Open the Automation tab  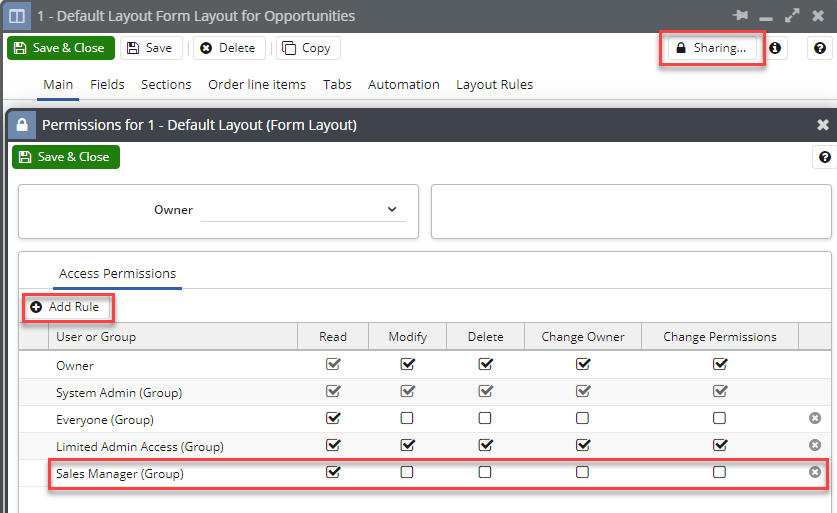pyautogui.click(x=403, y=85)
